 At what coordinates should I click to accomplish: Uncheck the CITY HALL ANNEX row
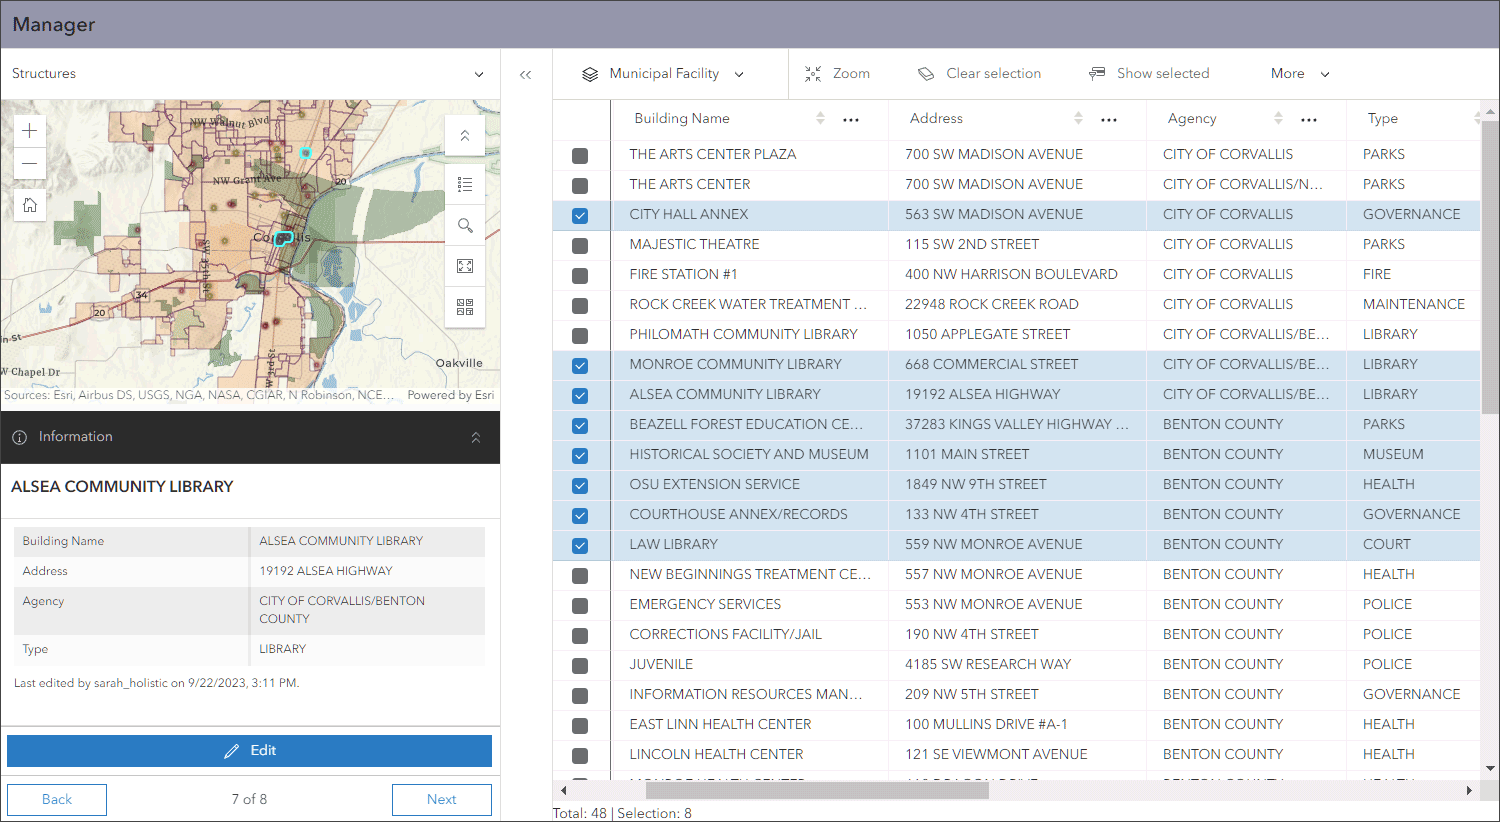pyautogui.click(x=580, y=215)
